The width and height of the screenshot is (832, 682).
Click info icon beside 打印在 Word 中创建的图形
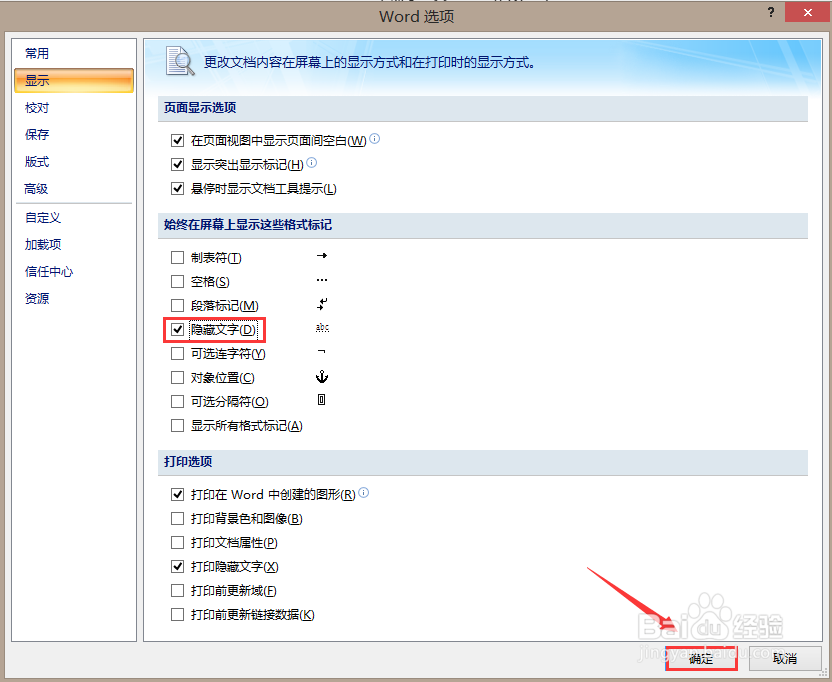363,493
